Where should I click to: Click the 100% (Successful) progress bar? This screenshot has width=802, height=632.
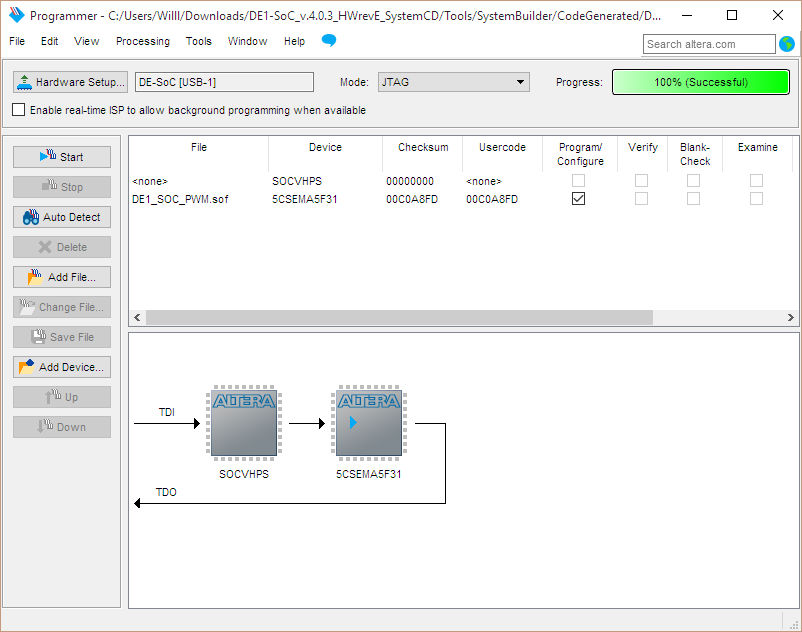(701, 82)
